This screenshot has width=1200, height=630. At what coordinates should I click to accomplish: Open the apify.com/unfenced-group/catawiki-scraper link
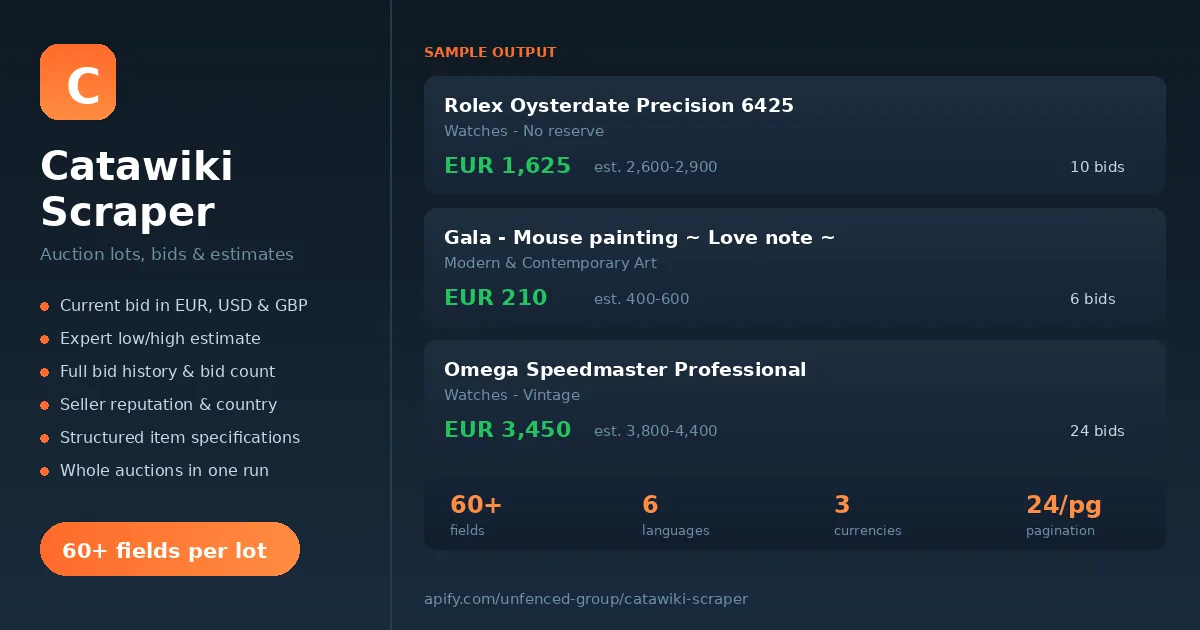pyautogui.click(x=586, y=599)
